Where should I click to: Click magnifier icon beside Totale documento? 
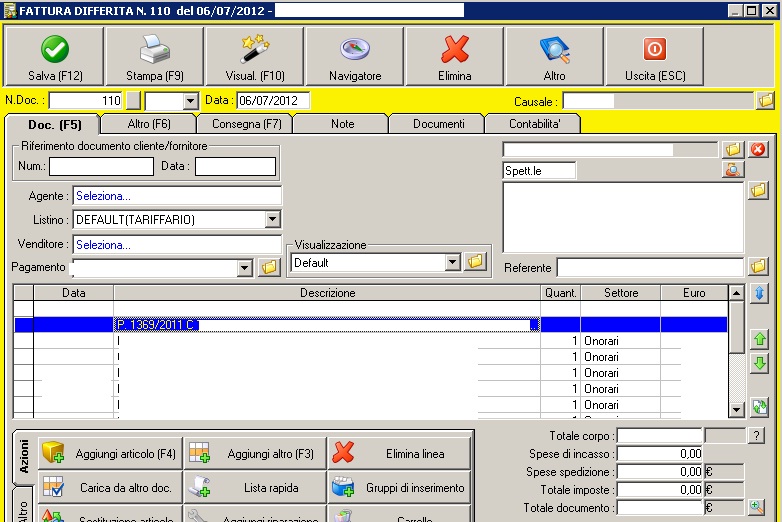coord(756,508)
